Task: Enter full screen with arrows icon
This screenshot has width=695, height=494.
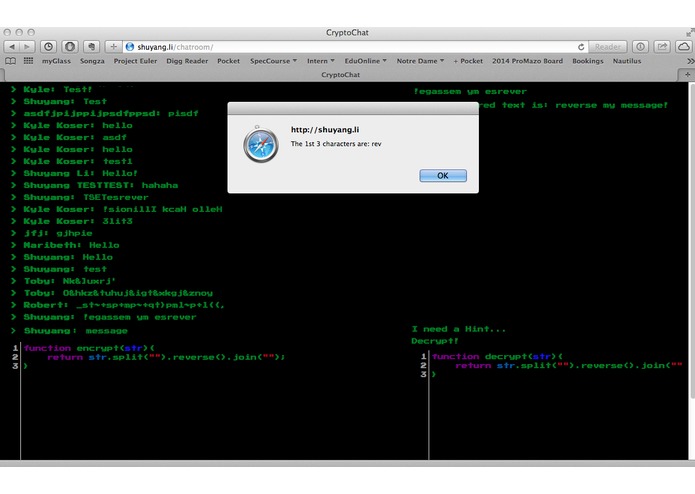Action: click(x=690, y=32)
